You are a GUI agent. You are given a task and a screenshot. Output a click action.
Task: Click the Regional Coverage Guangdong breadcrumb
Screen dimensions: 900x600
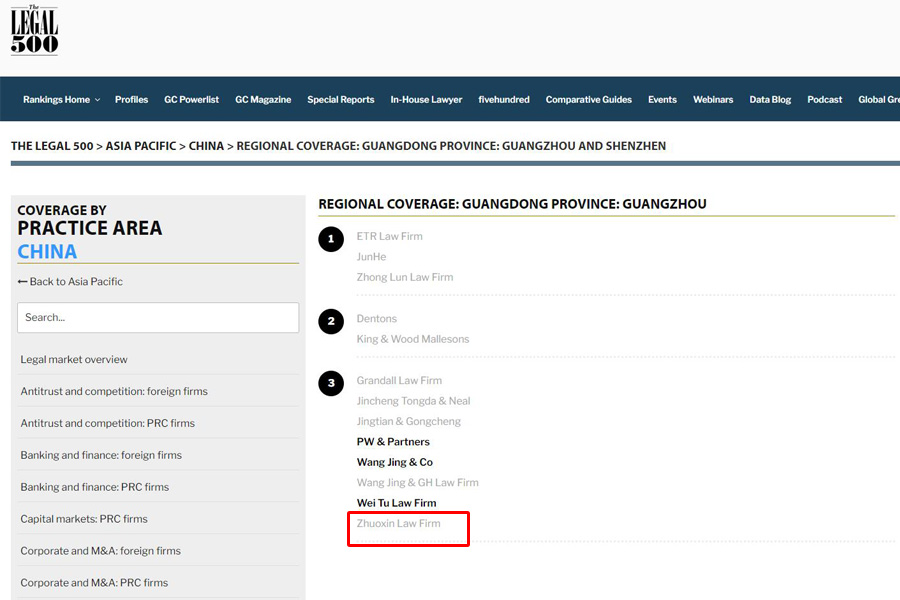451,146
